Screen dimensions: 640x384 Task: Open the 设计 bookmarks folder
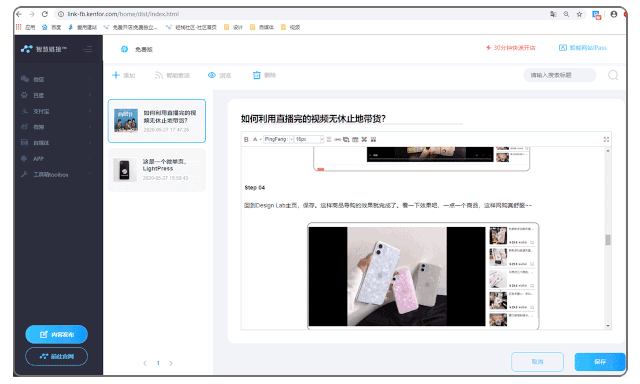(233, 27)
